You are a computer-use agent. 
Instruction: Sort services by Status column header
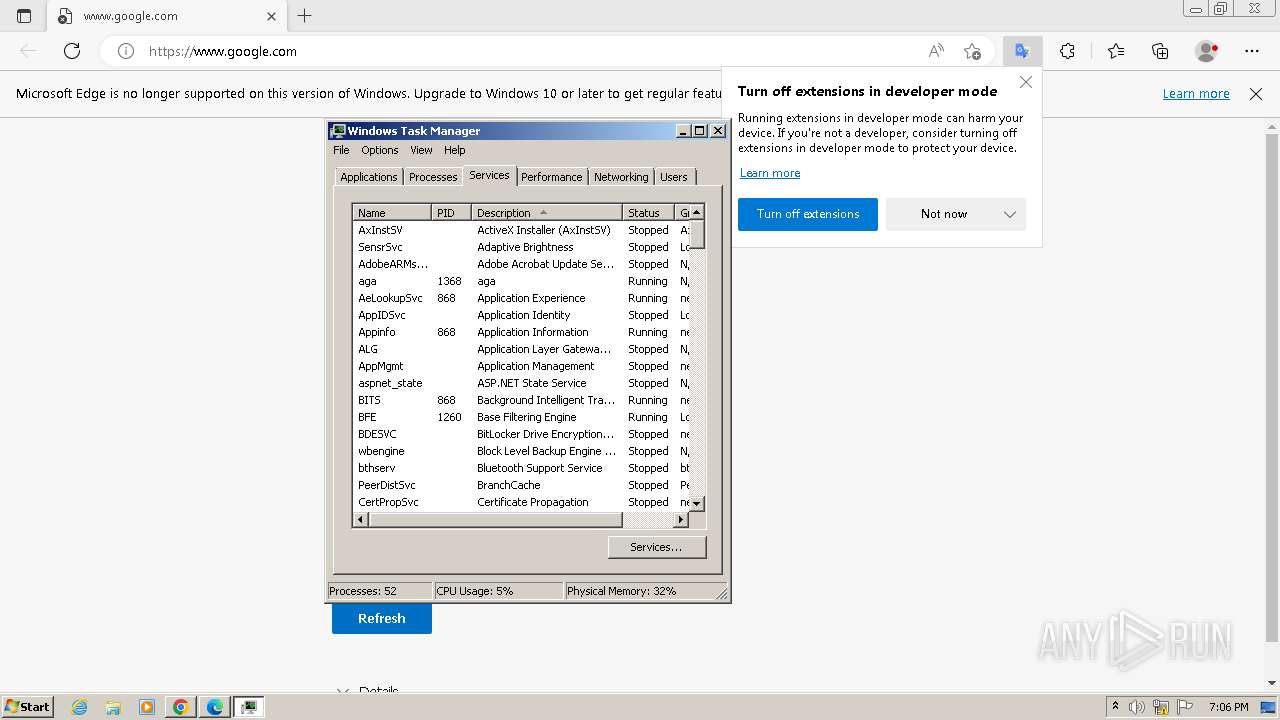coord(648,213)
